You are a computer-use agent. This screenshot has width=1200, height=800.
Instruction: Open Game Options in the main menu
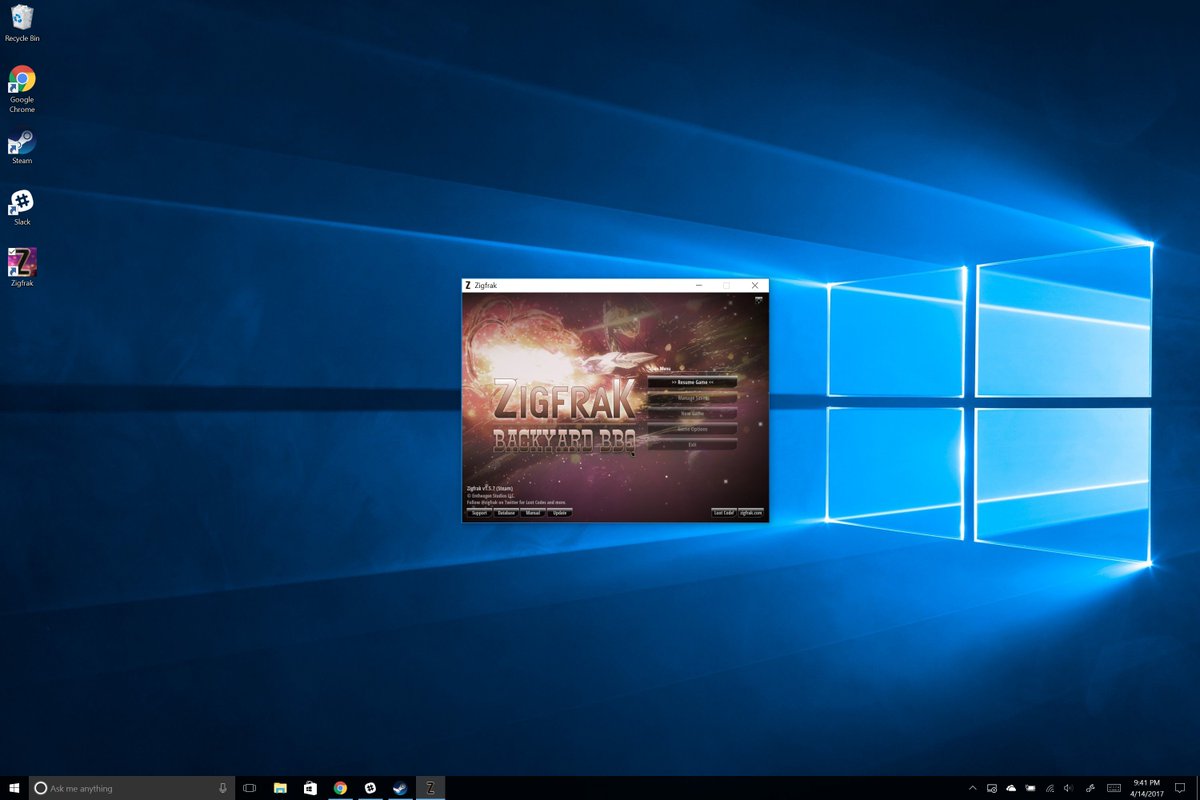[x=692, y=429]
